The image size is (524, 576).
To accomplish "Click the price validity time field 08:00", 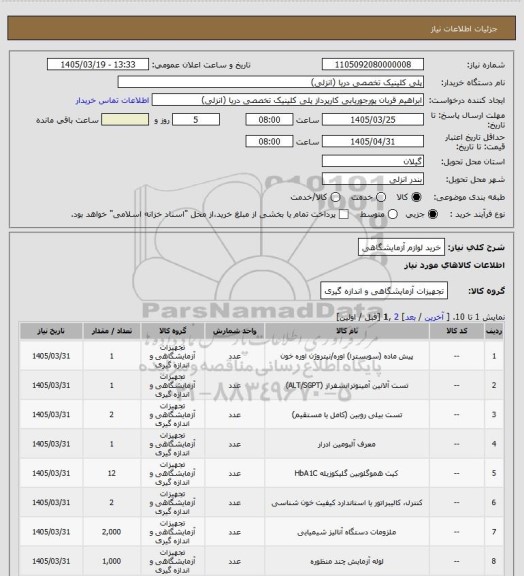I will tap(269, 141).
